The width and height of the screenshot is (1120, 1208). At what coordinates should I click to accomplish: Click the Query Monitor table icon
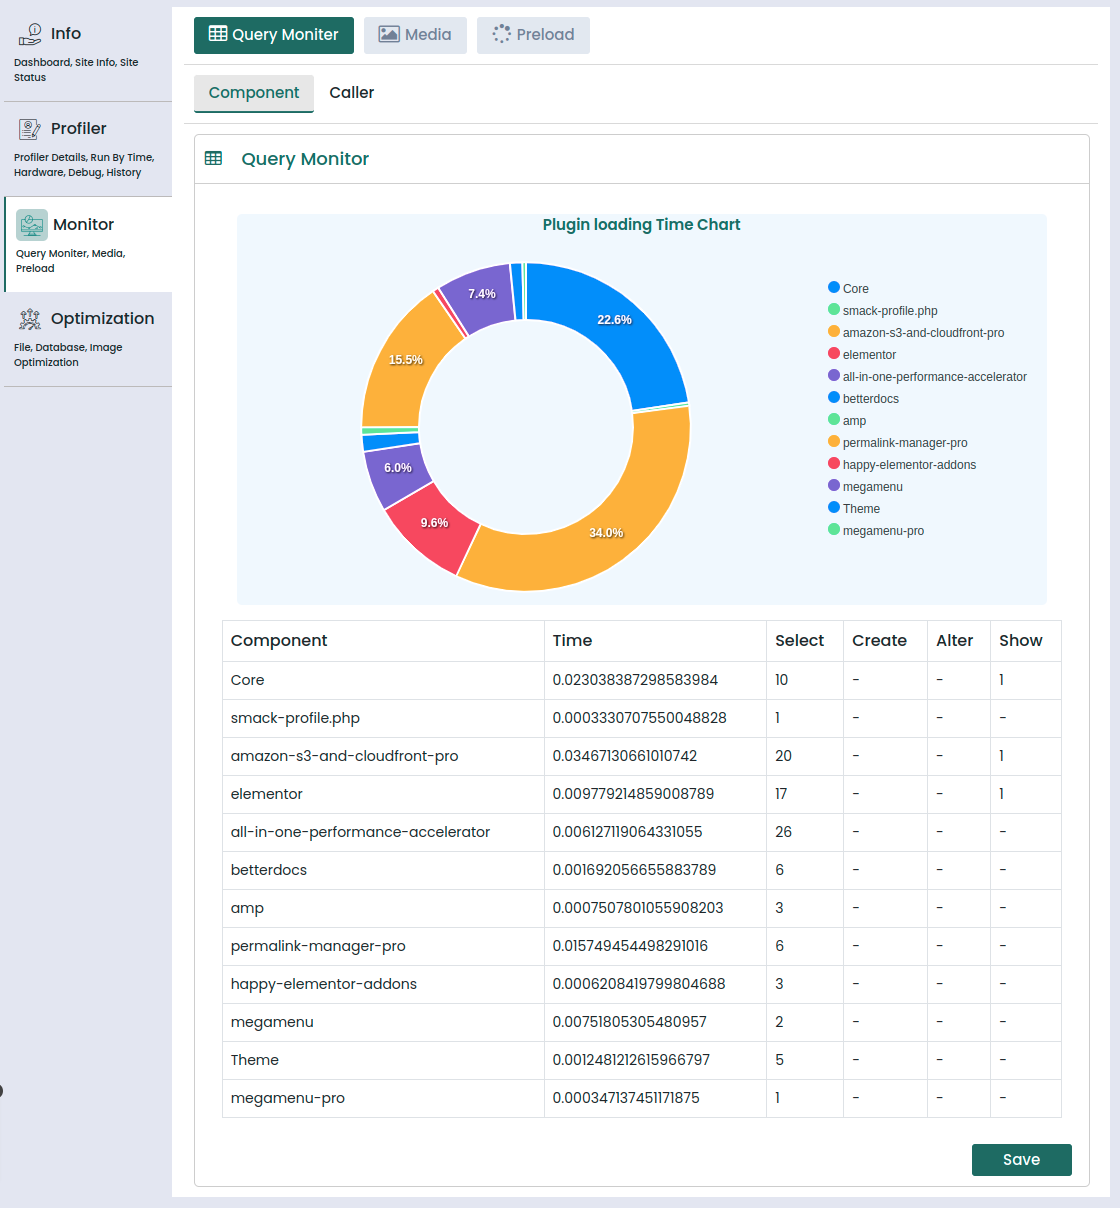(x=213, y=159)
